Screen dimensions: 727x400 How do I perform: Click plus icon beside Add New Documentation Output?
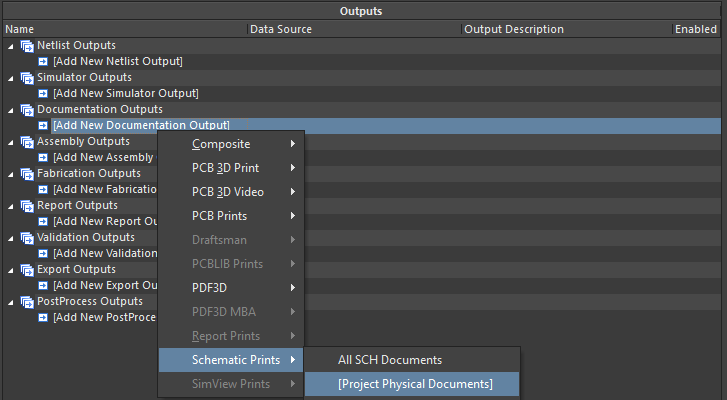[x=44, y=126]
